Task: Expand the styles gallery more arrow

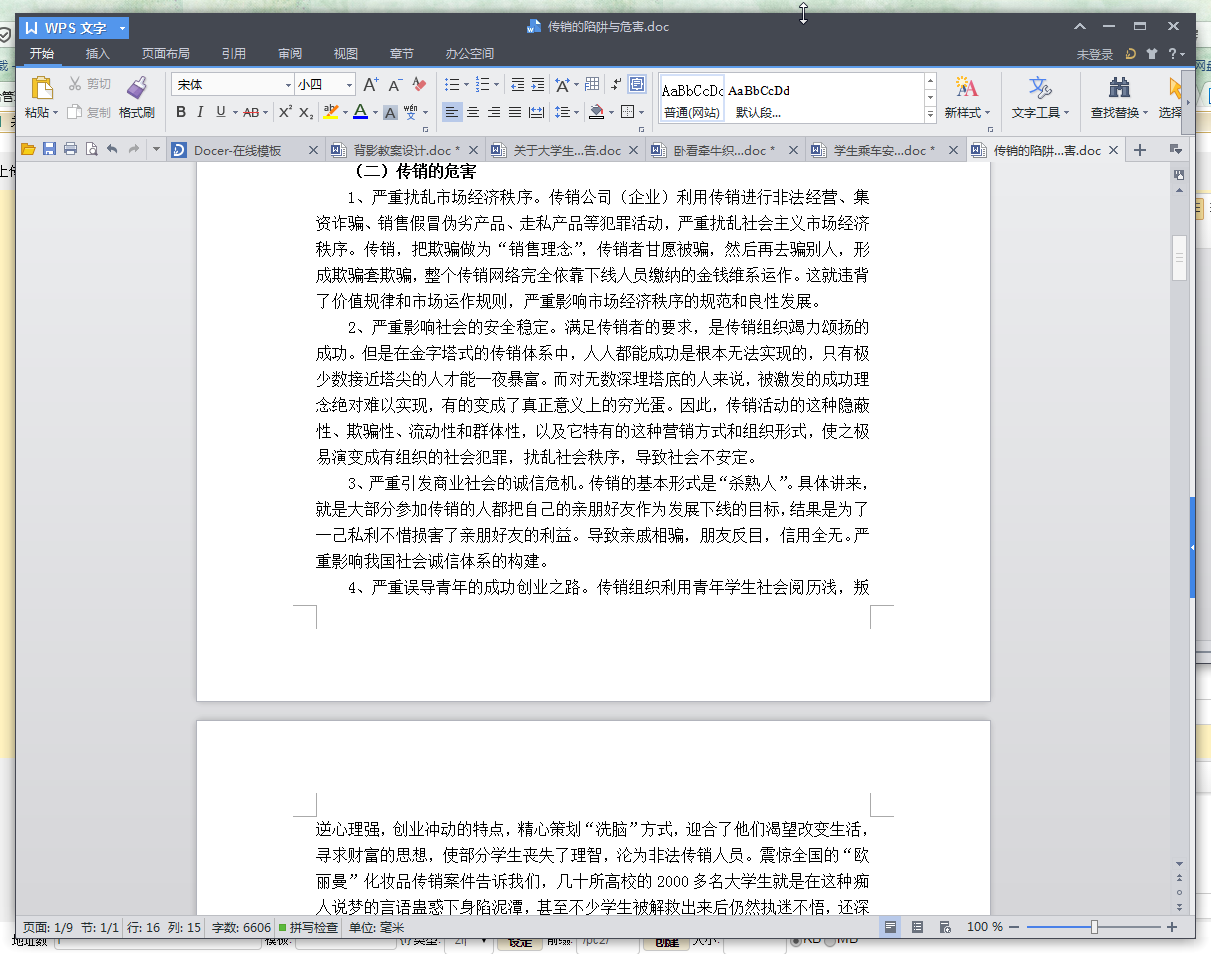Action: pyautogui.click(x=930, y=116)
